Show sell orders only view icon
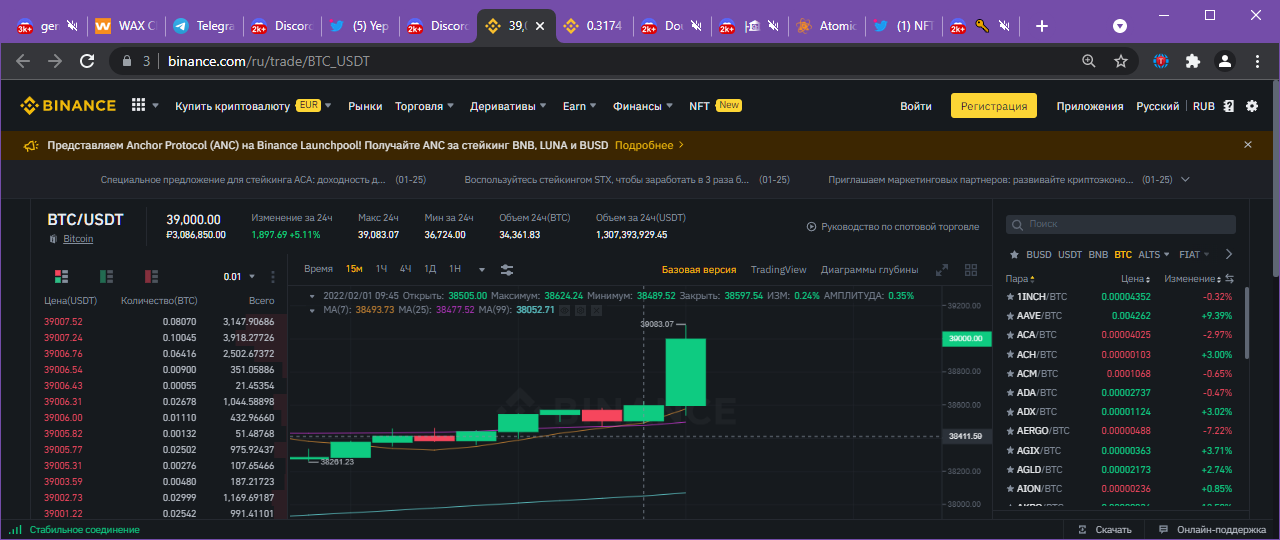The width and height of the screenshot is (1280, 540). click(151, 276)
